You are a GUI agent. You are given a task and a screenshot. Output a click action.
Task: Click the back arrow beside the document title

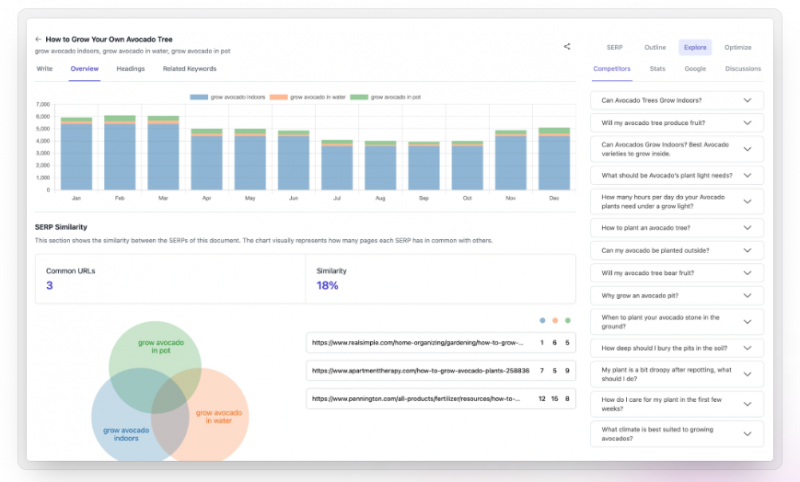pos(38,39)
